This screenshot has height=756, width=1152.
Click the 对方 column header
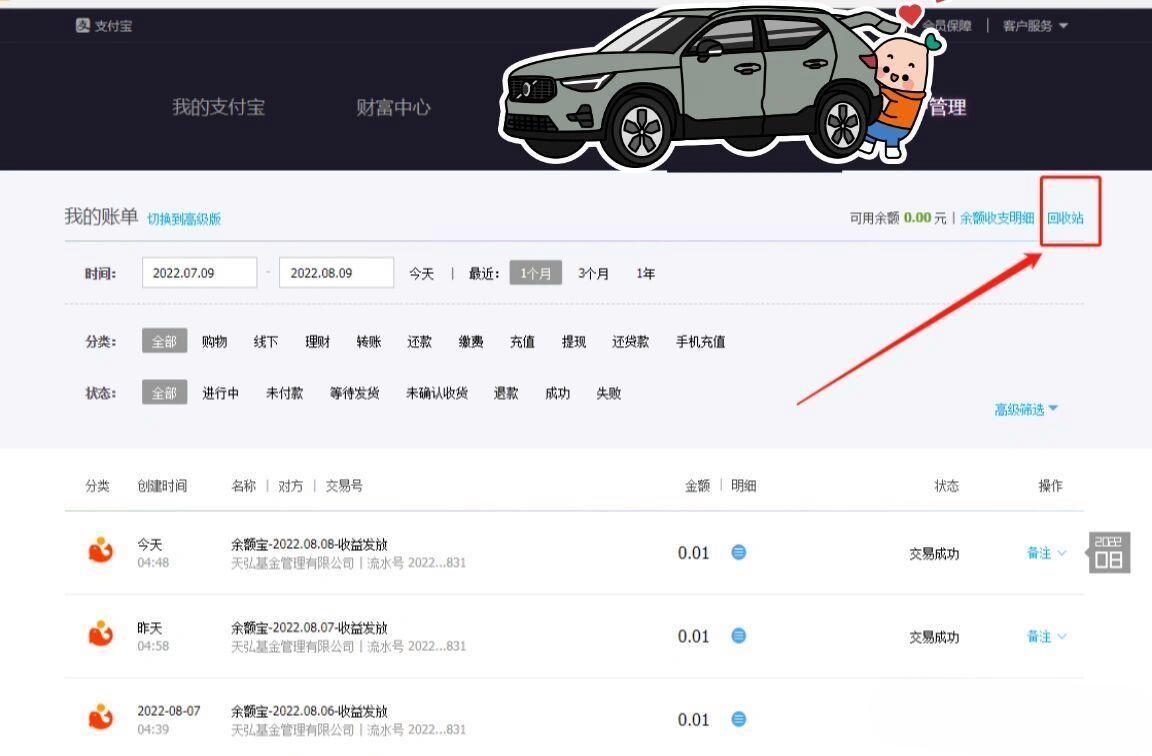coord(290,486)
